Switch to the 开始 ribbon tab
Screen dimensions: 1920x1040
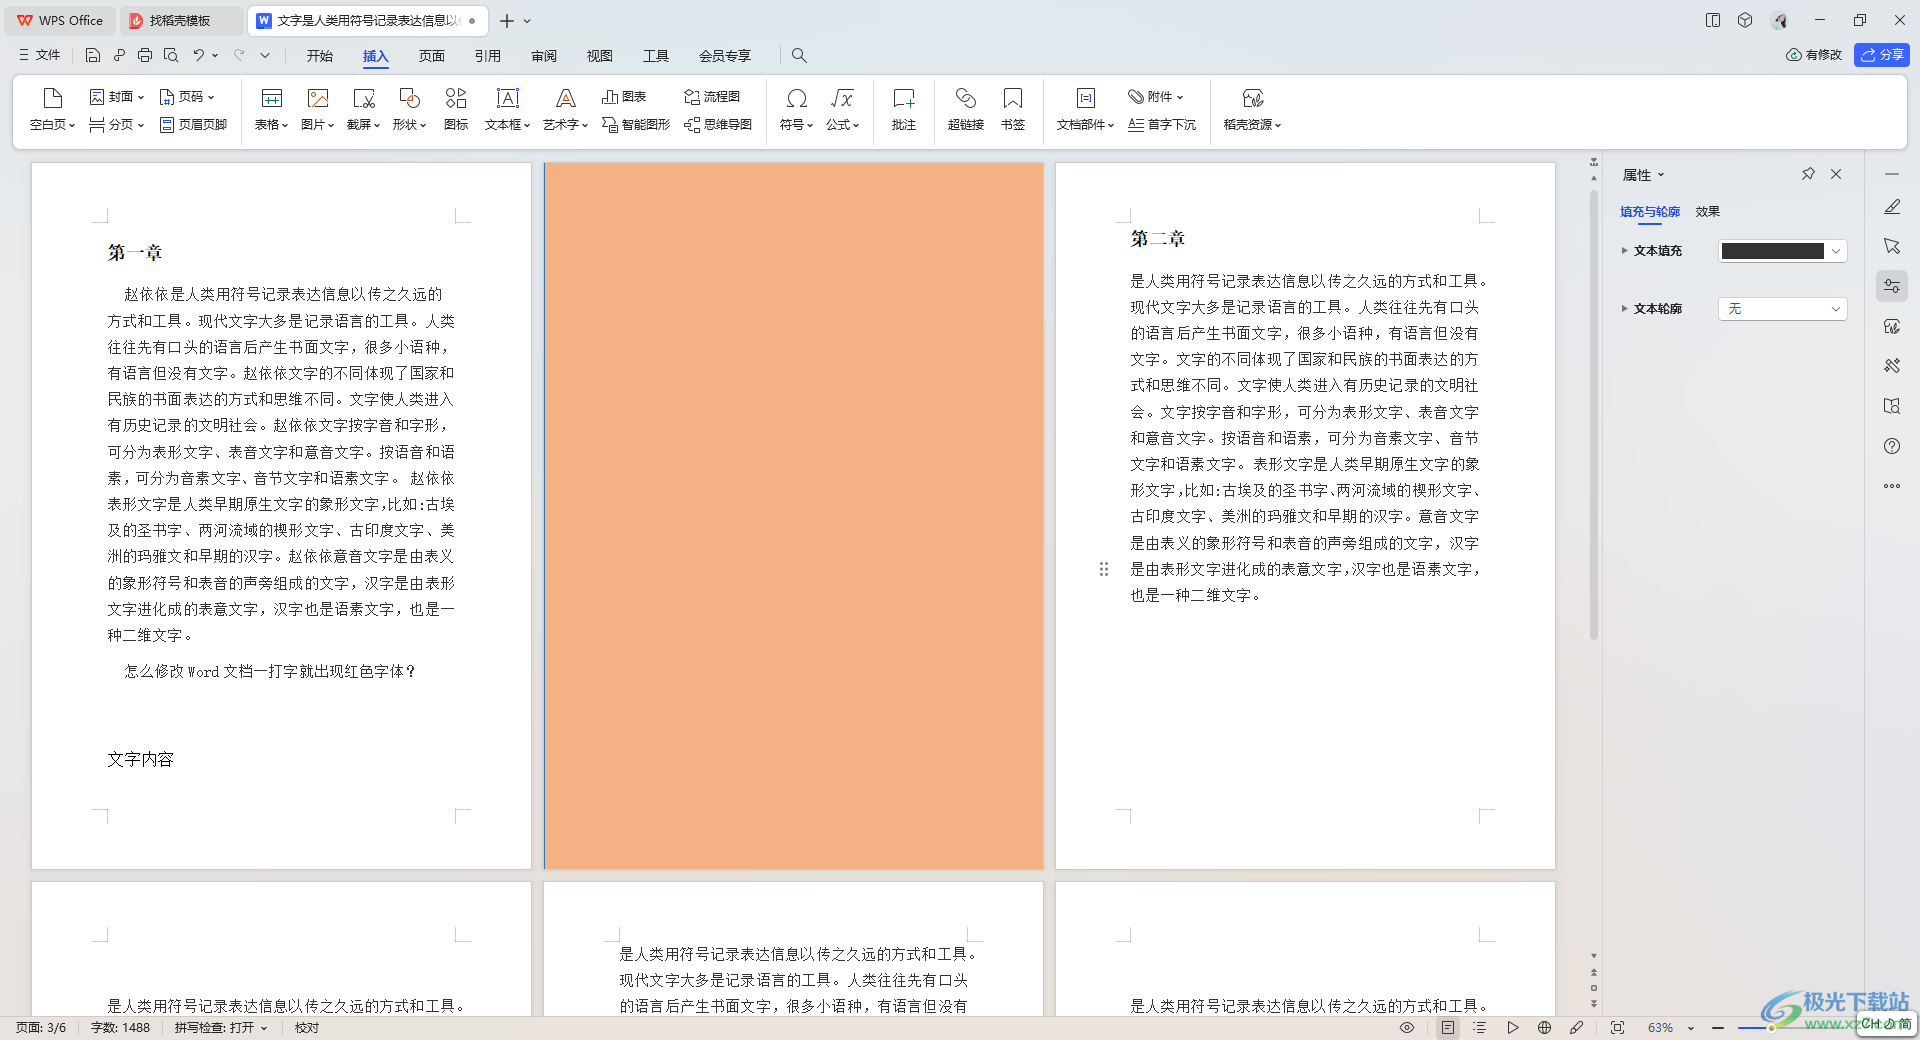point(320,56)
